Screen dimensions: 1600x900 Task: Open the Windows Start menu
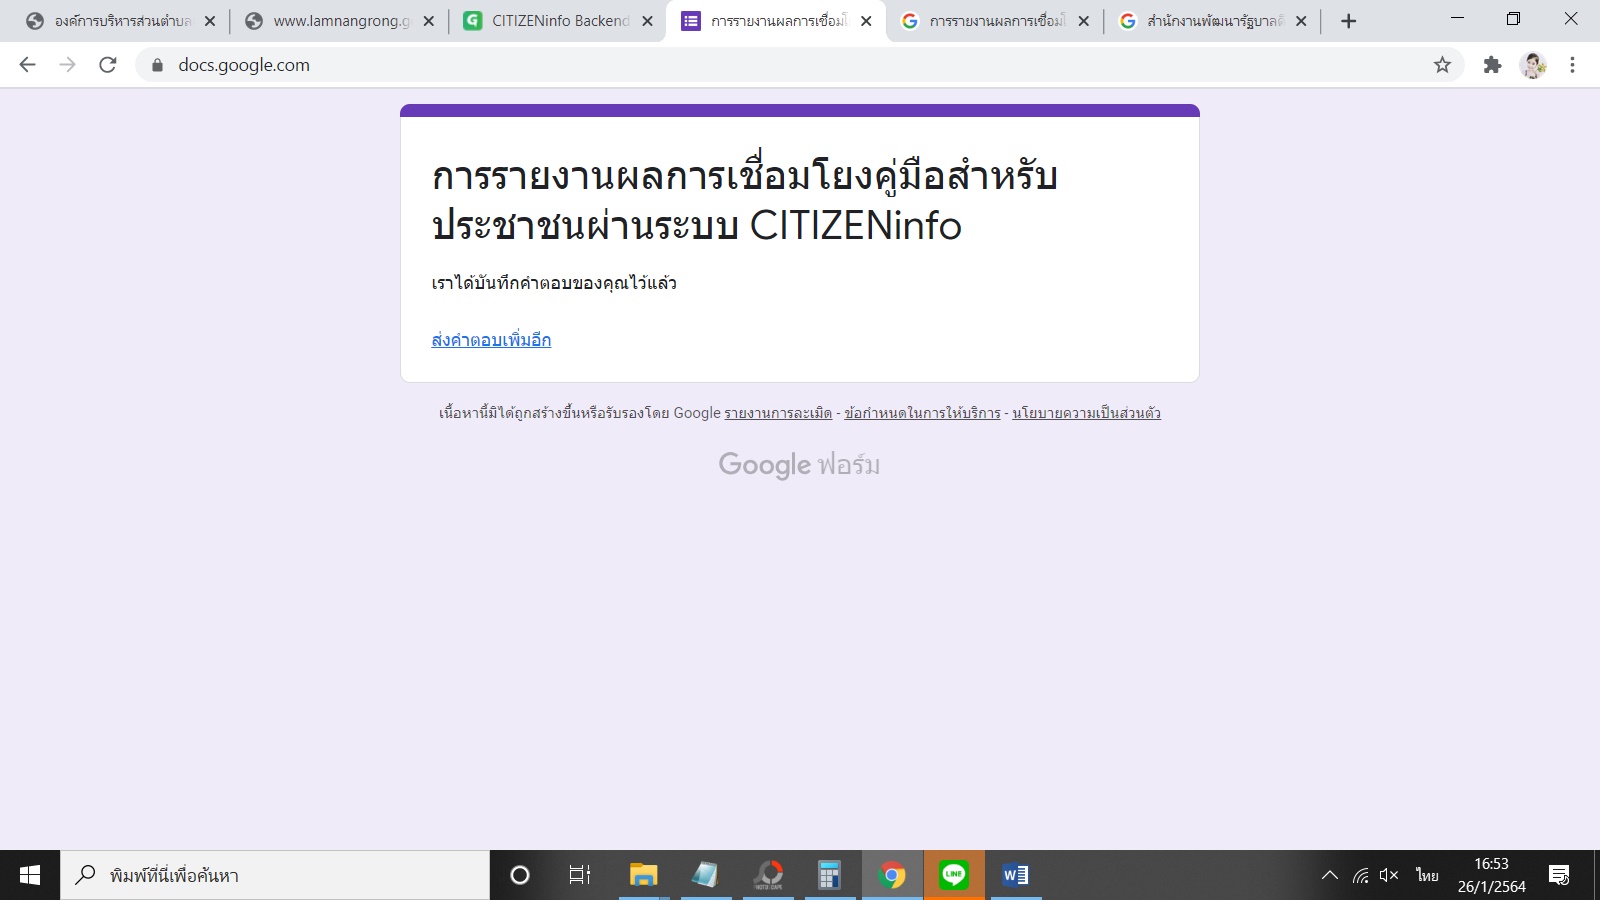point(30,875)
